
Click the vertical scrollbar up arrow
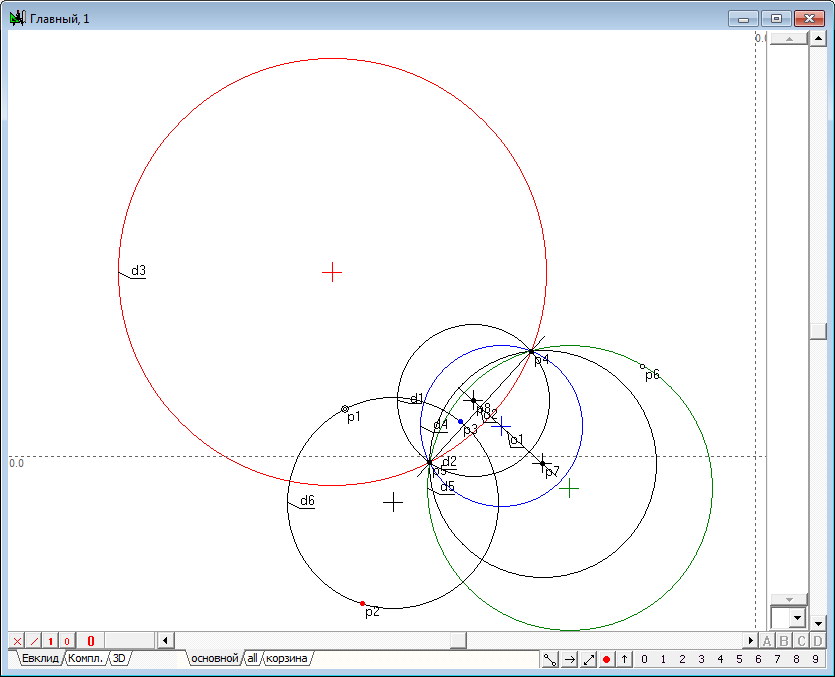(818, 39)
